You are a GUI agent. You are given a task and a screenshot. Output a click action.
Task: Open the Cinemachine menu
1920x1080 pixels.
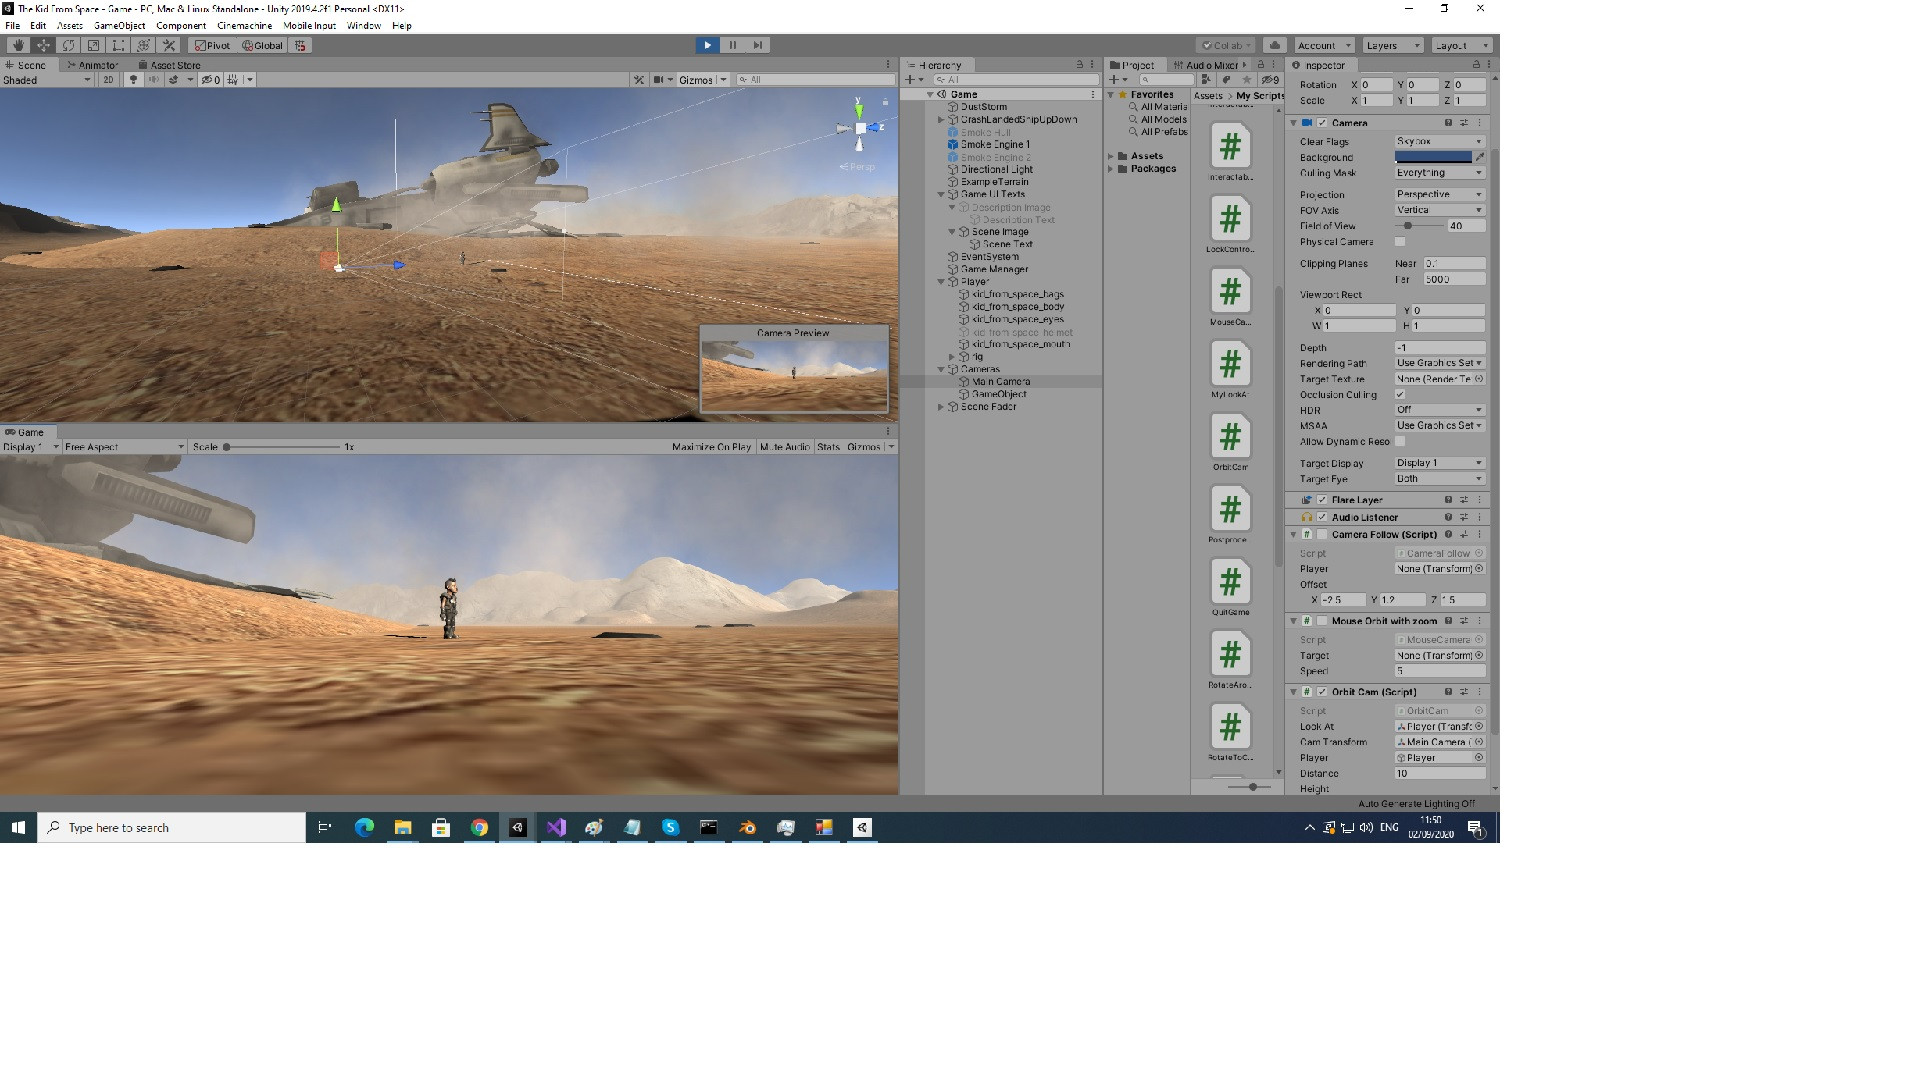245,26
